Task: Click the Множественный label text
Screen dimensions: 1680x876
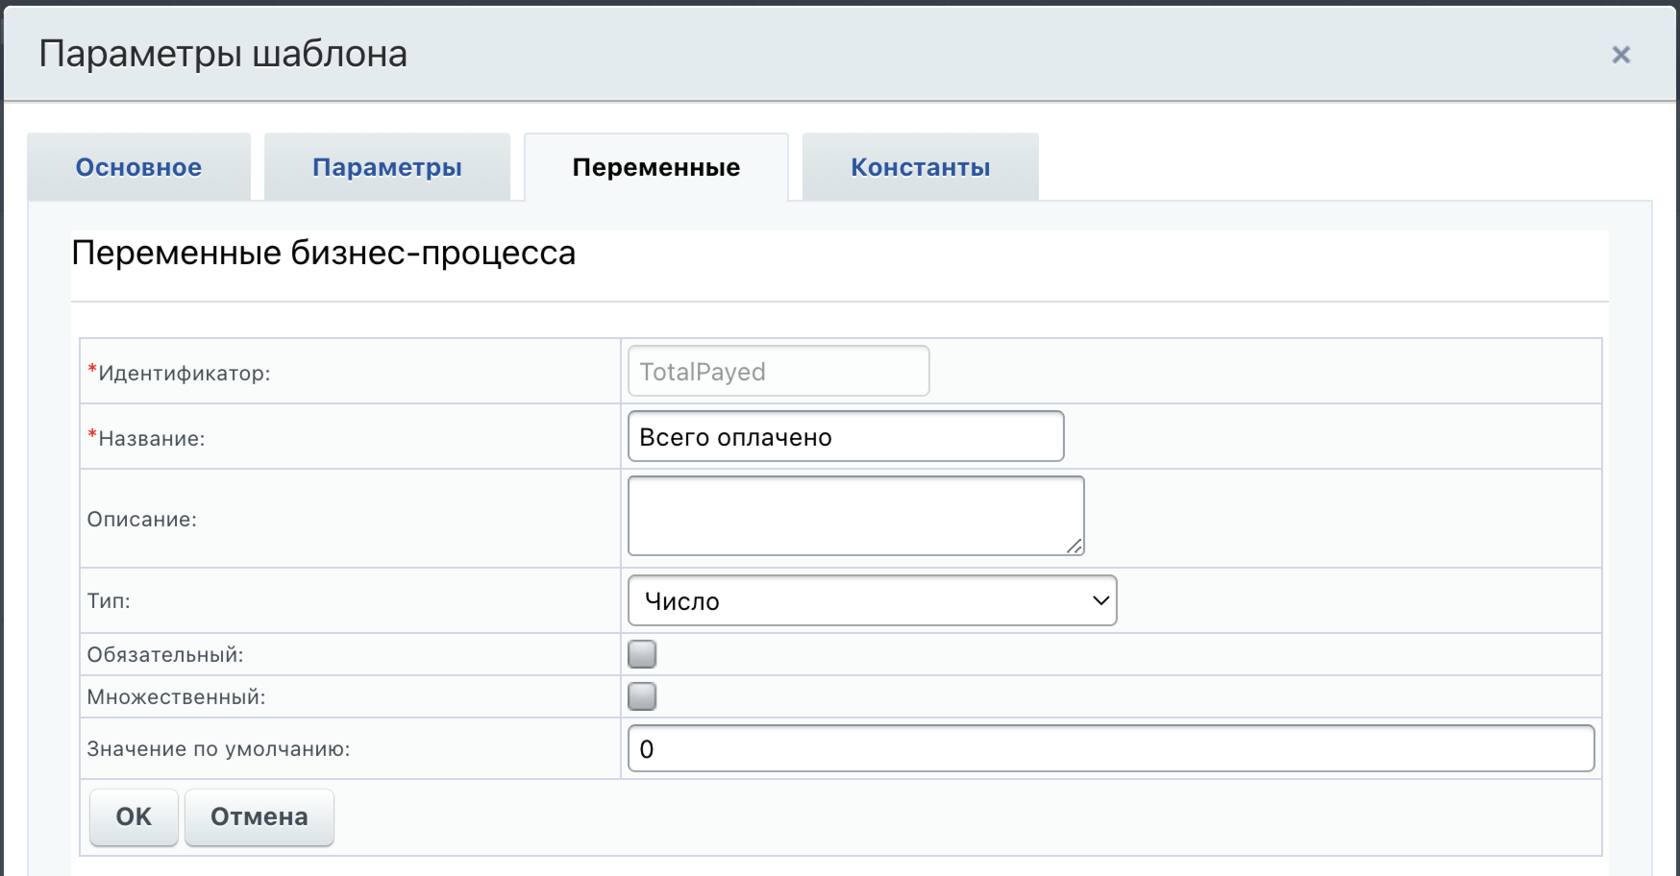Action: [176, 697]
